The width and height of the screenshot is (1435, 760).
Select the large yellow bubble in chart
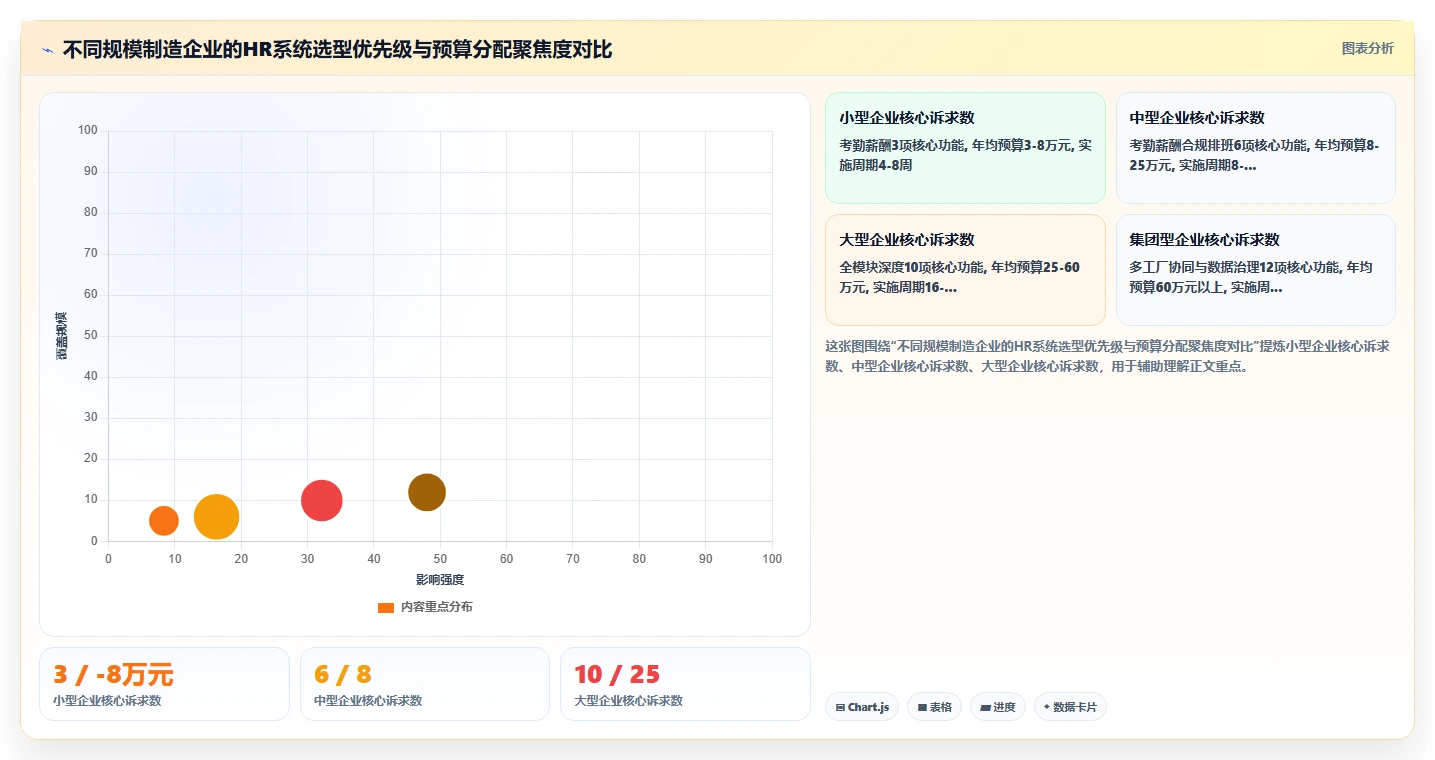[216, 517]
